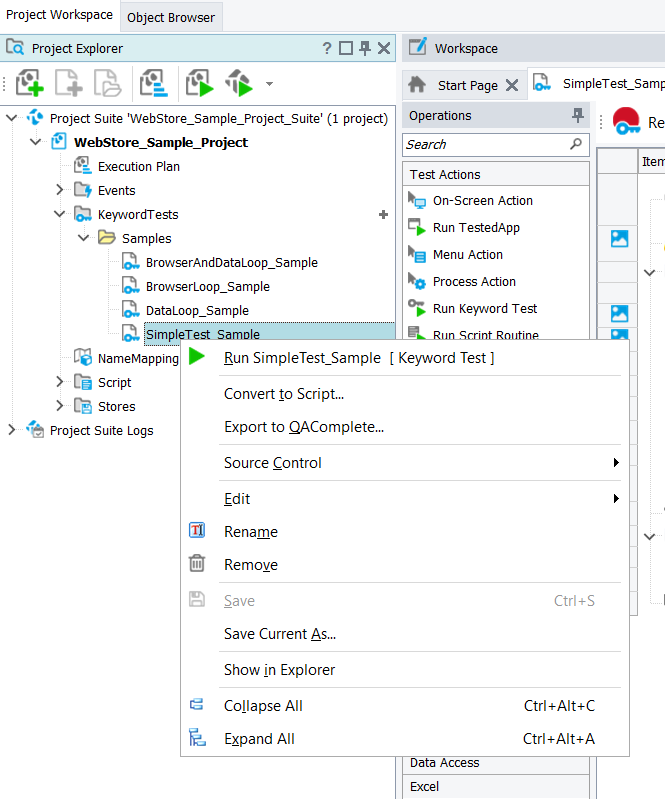Viewport: 665px width, 799px height.
Task: Select Convert to Script menu item
Action: tap(284, 394)
